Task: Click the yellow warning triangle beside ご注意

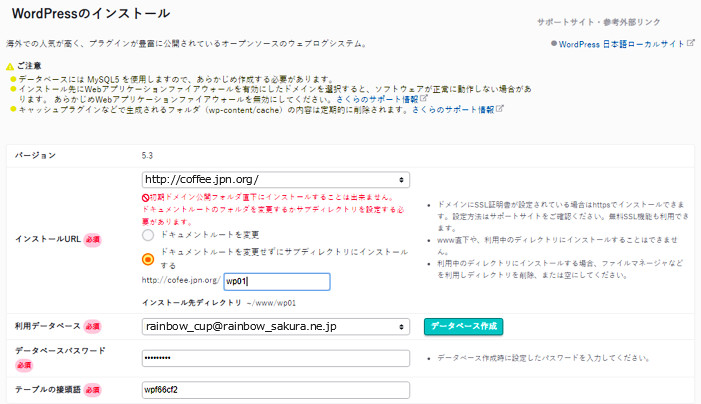Action: [x=9, y=67]
